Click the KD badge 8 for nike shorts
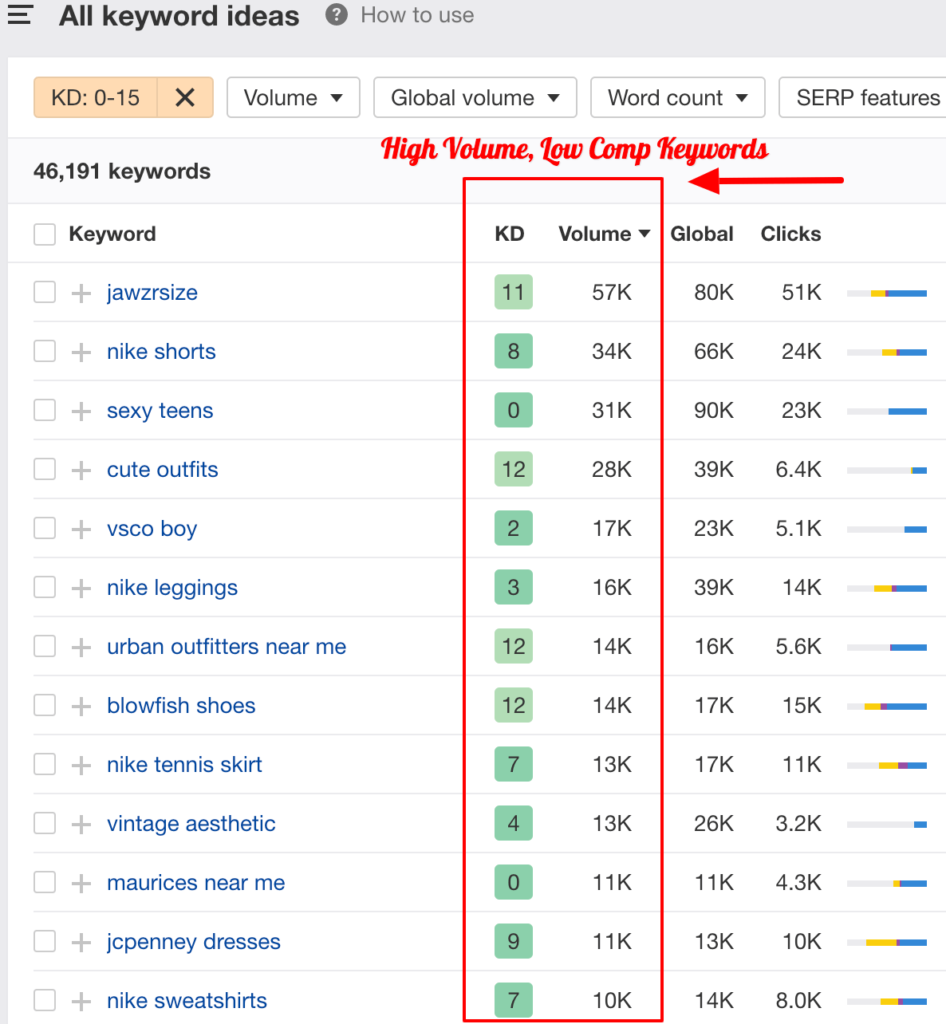 pyautogui.click(x=513, y=351)
